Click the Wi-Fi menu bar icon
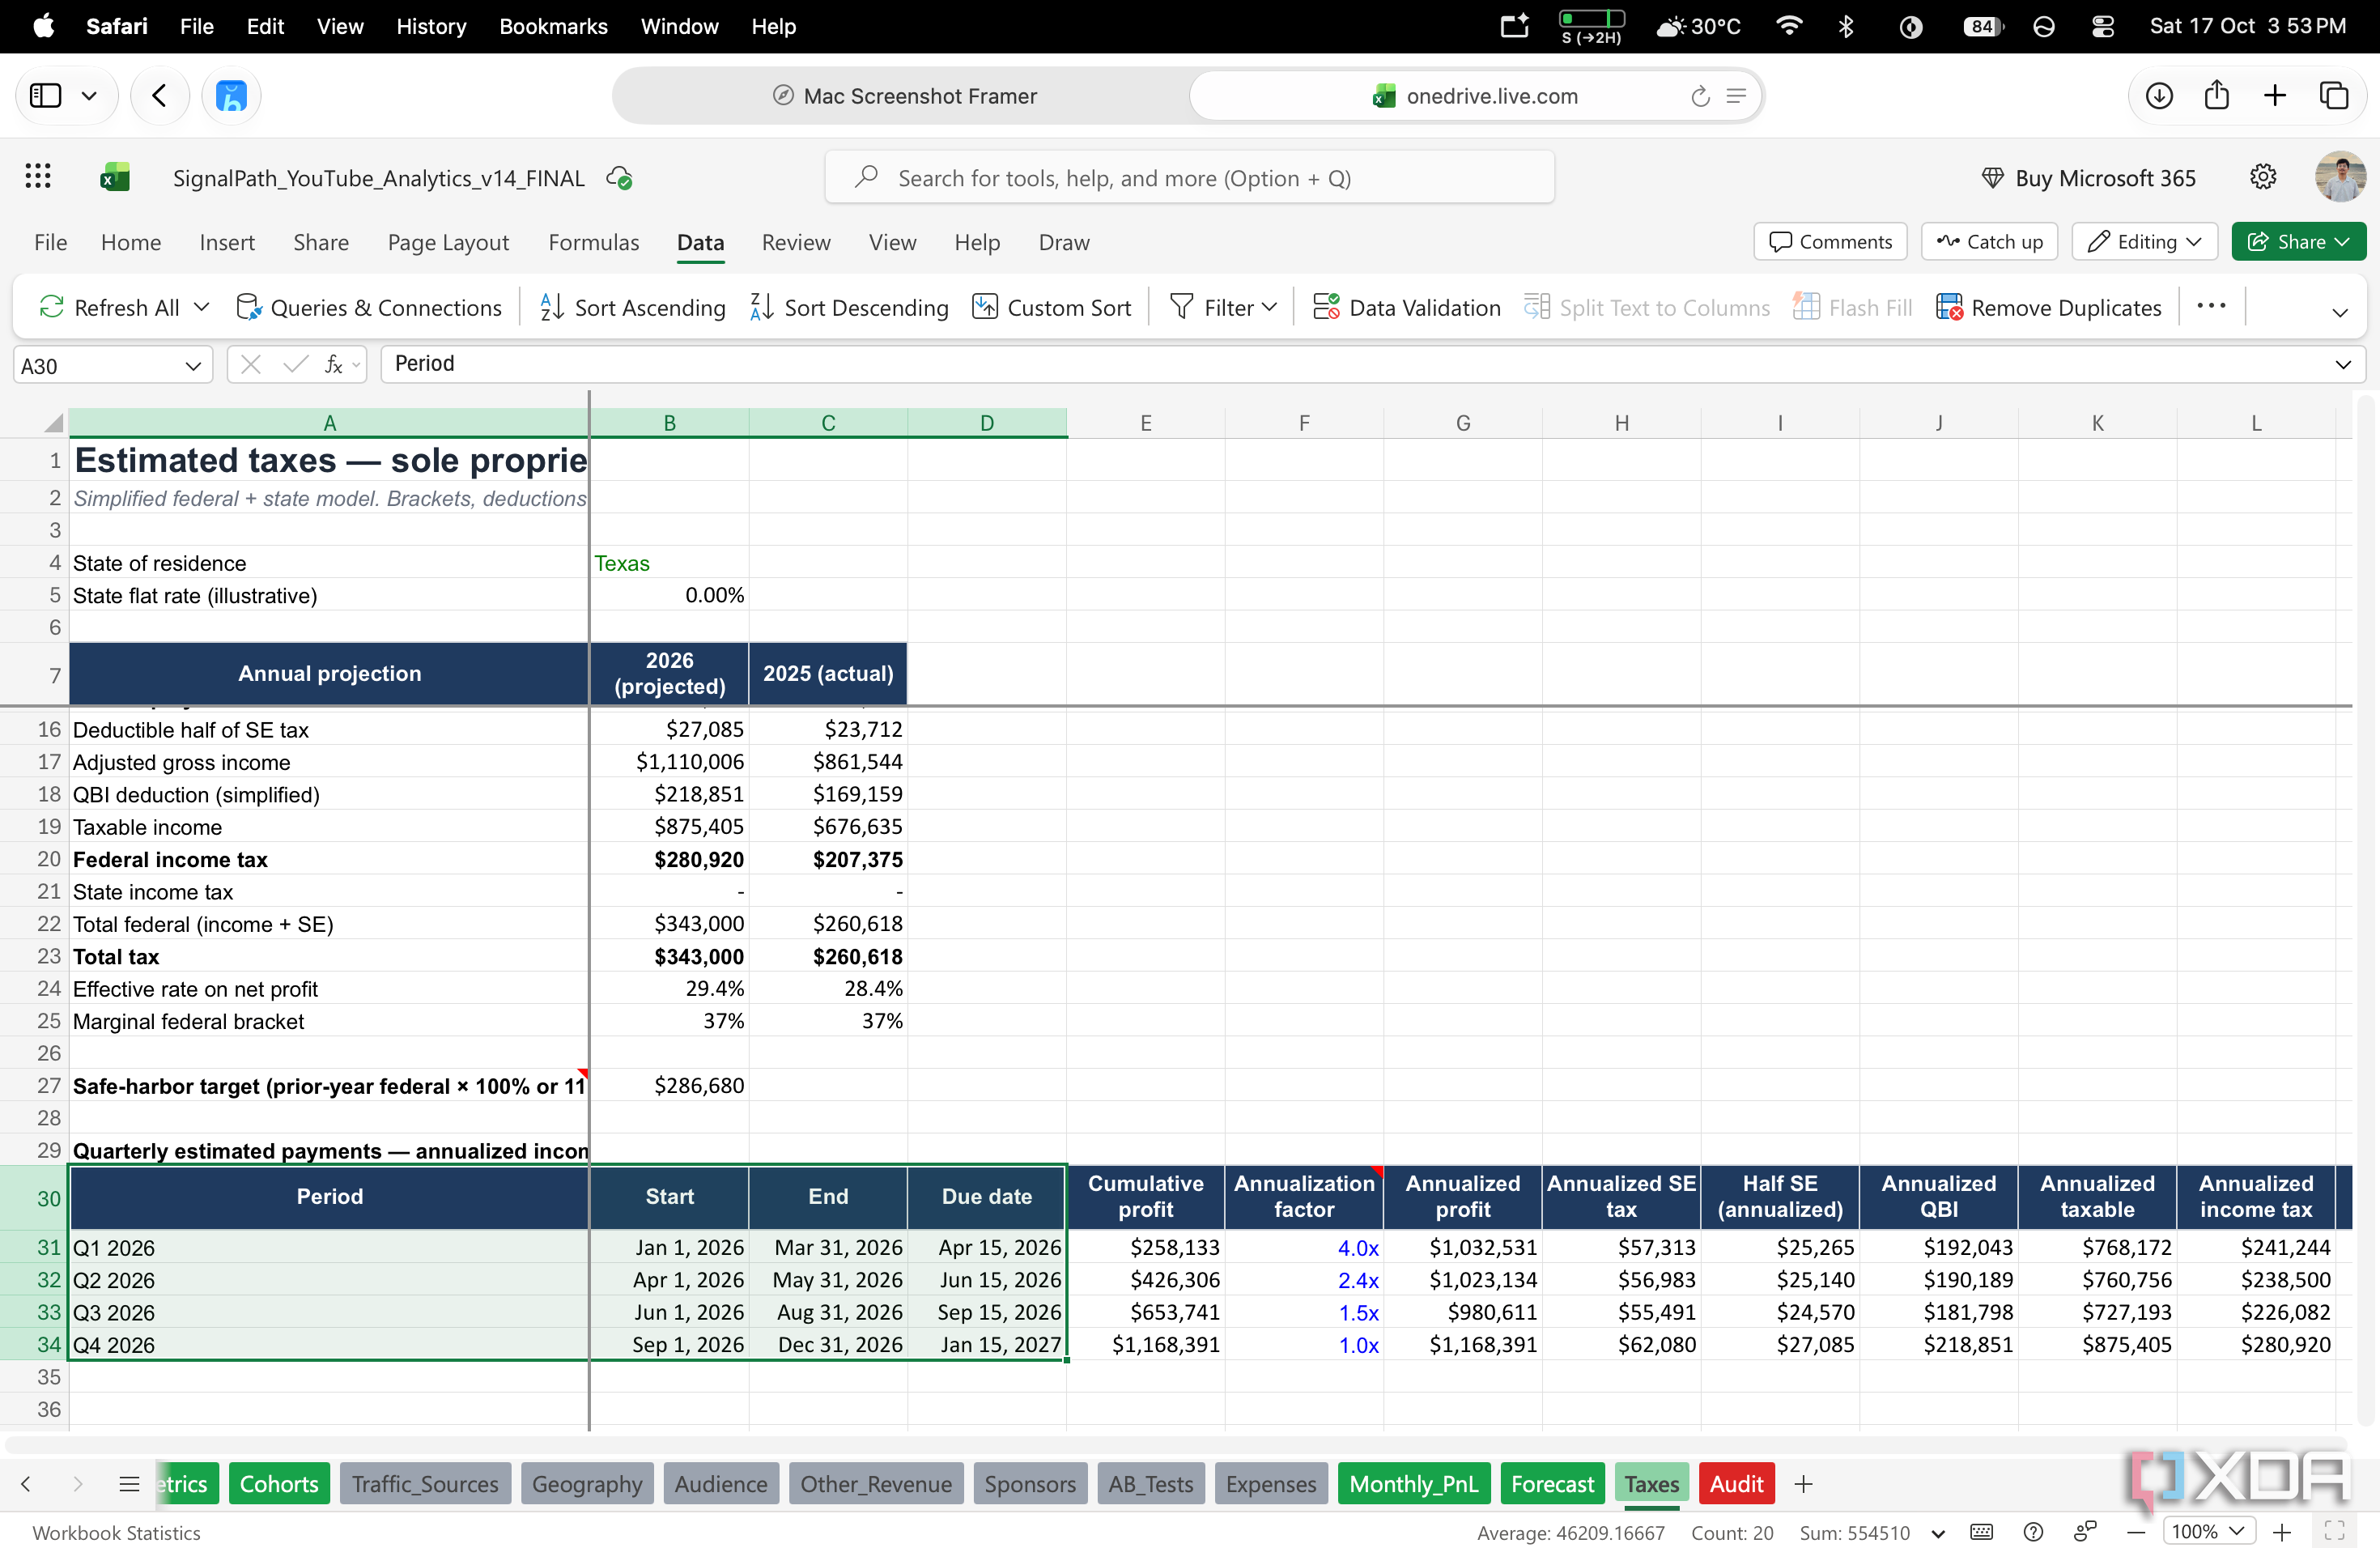 pyautogui.click(x=1789, y=26)
